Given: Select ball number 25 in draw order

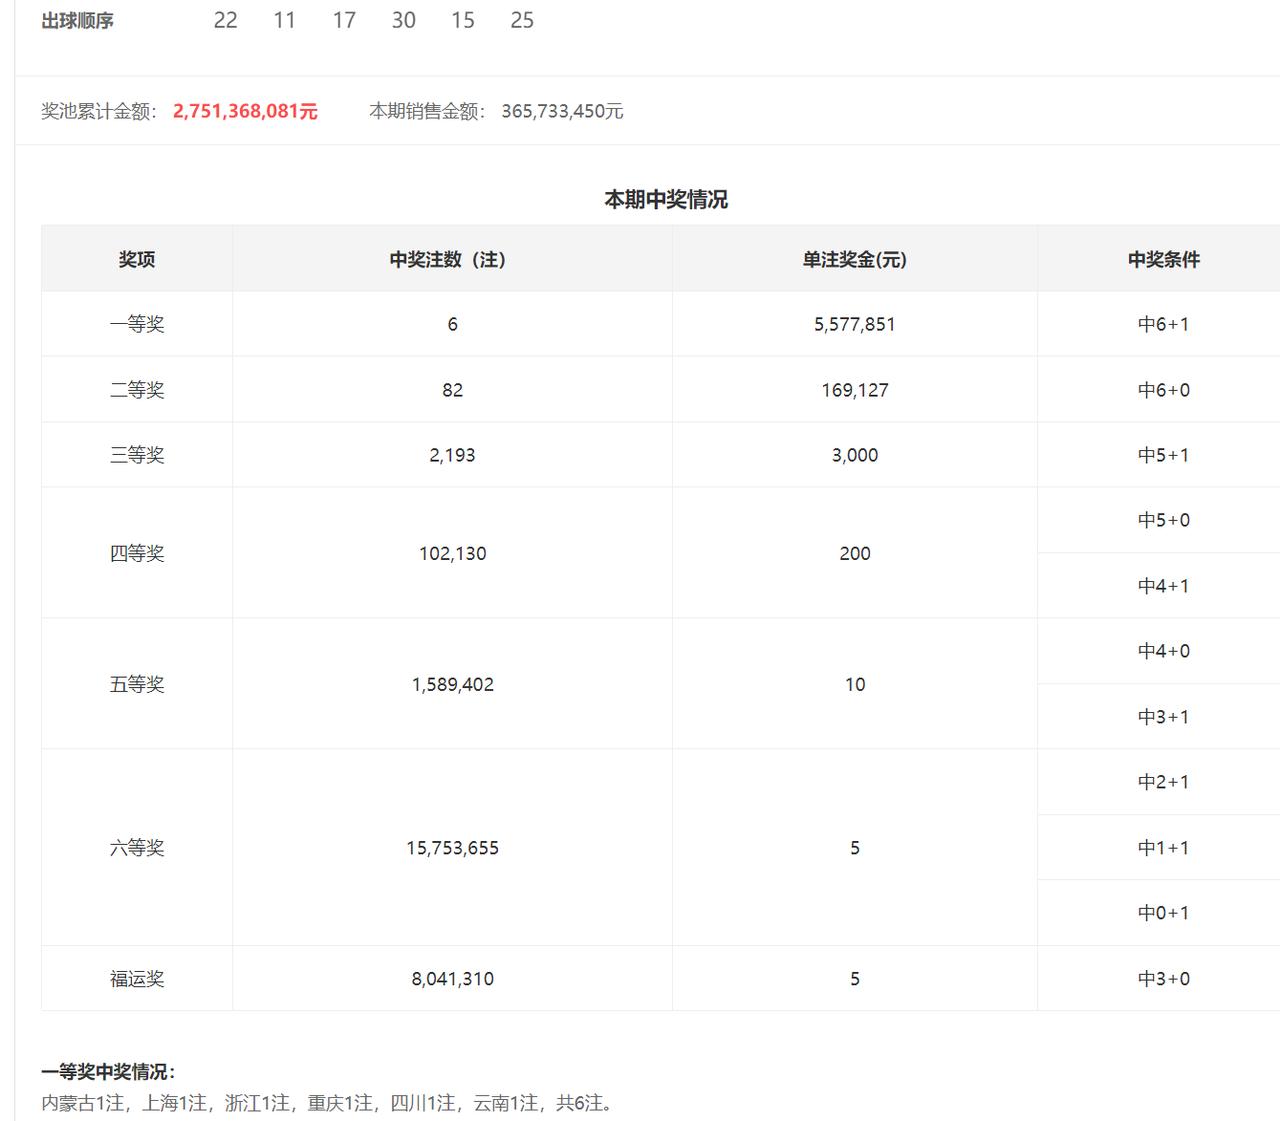Looking at the screenshot, I should 522,21.
